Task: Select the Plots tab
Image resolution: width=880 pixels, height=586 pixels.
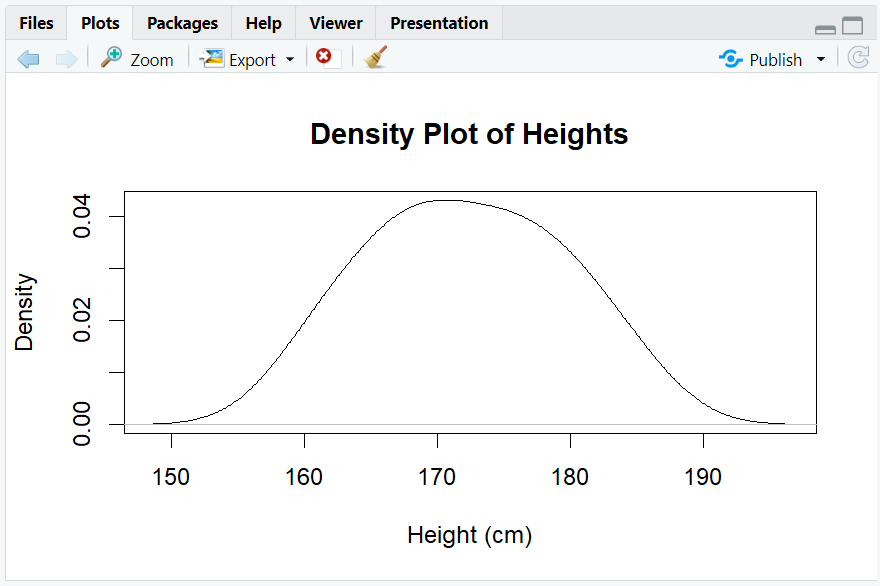Action: 99,22
